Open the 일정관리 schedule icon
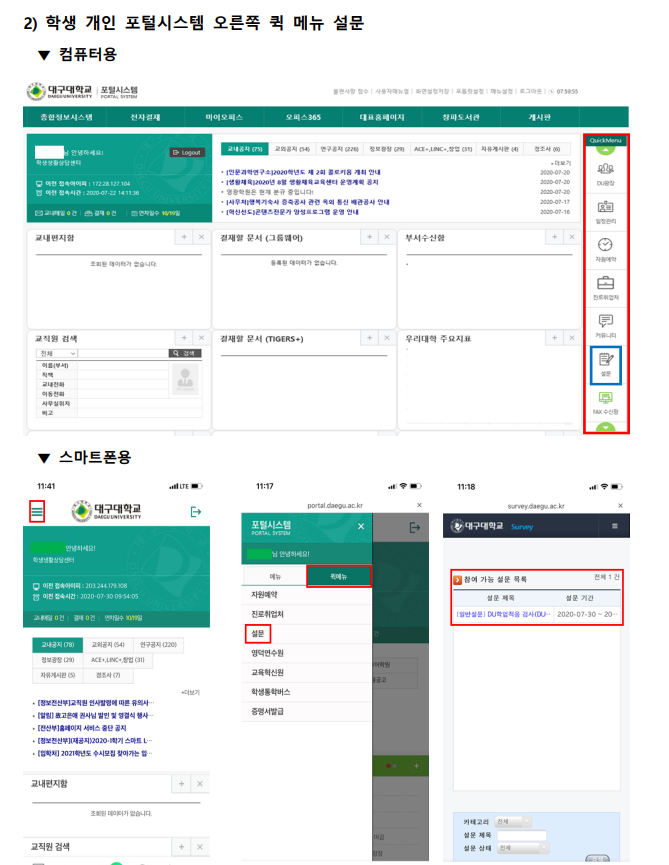Screen dimensions: 669x865 click(x=606, y=210)
